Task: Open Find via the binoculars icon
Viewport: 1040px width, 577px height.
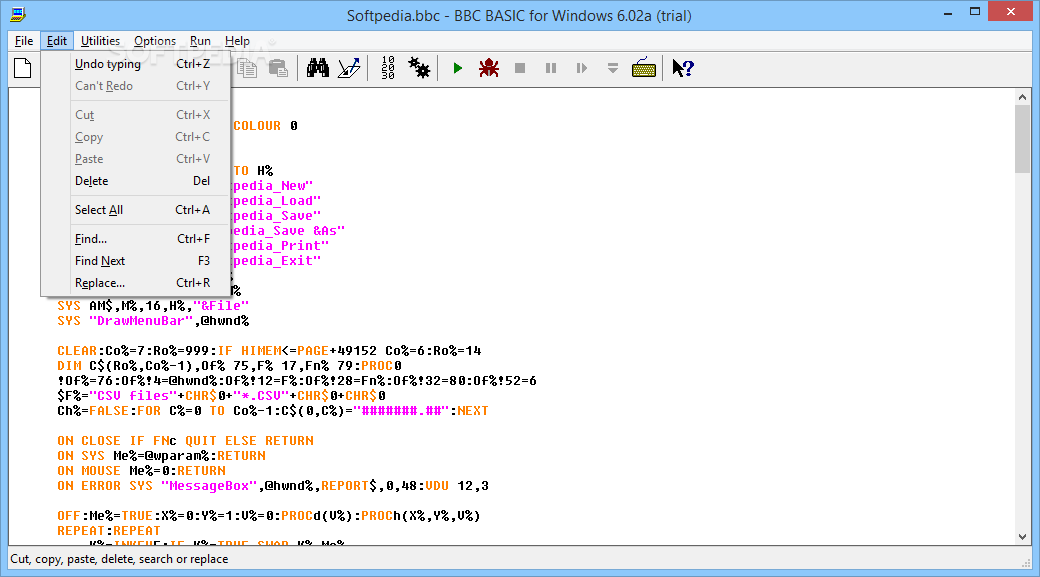Action: pos(318,68)
